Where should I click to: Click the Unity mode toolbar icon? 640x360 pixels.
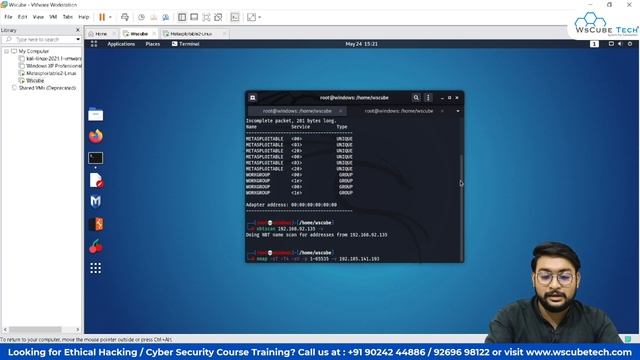218,17
